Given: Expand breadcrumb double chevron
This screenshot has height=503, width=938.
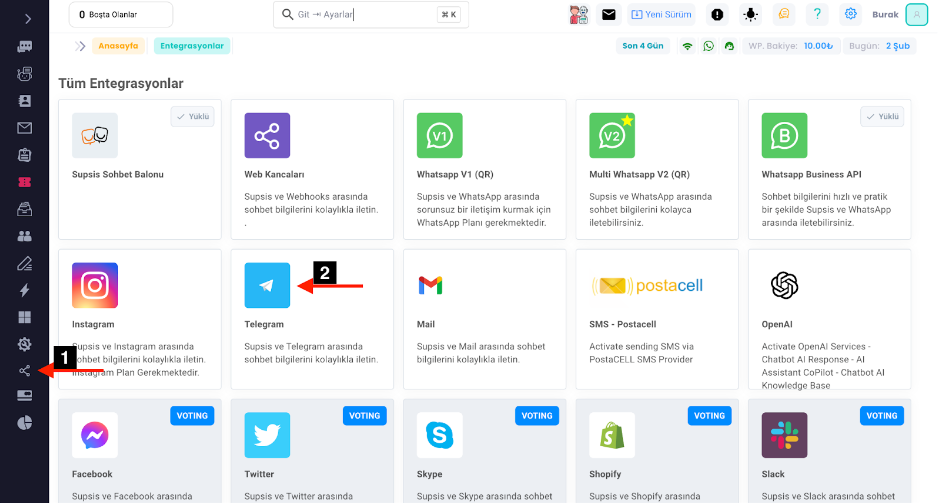Looking at the screenshot, I should pos(80,46).
